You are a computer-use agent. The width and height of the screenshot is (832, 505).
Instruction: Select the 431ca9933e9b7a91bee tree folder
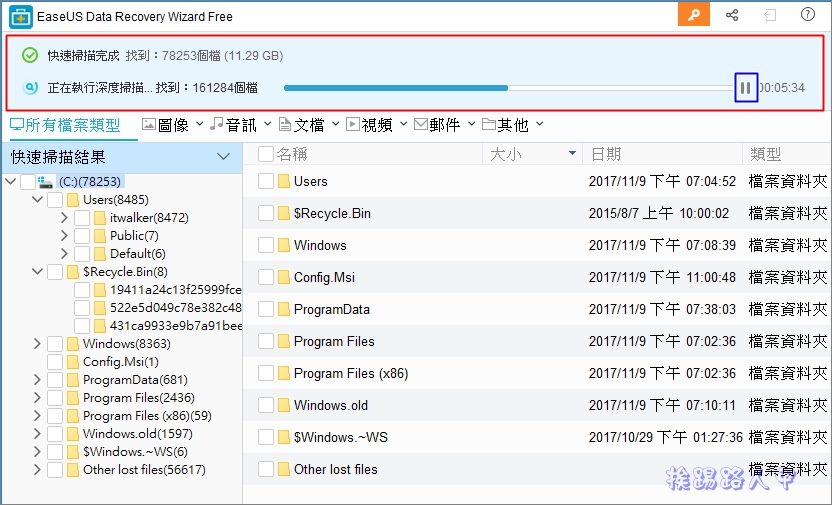[176, 326]
